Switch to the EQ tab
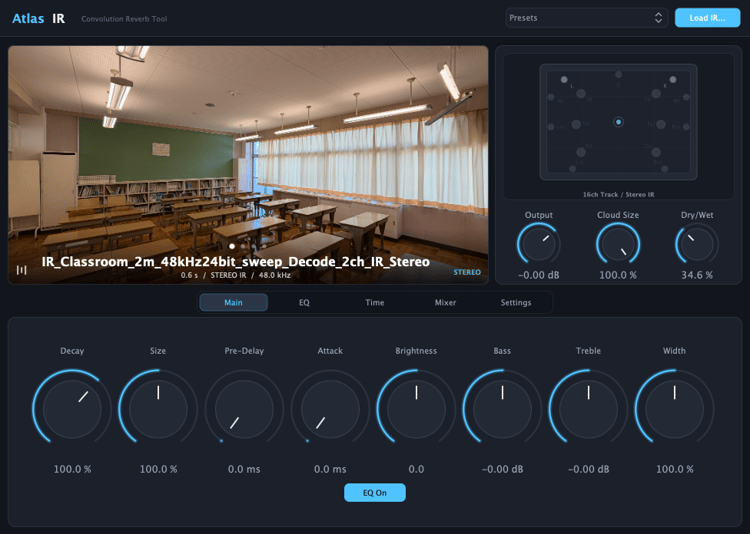 click(x=304, y=302)
